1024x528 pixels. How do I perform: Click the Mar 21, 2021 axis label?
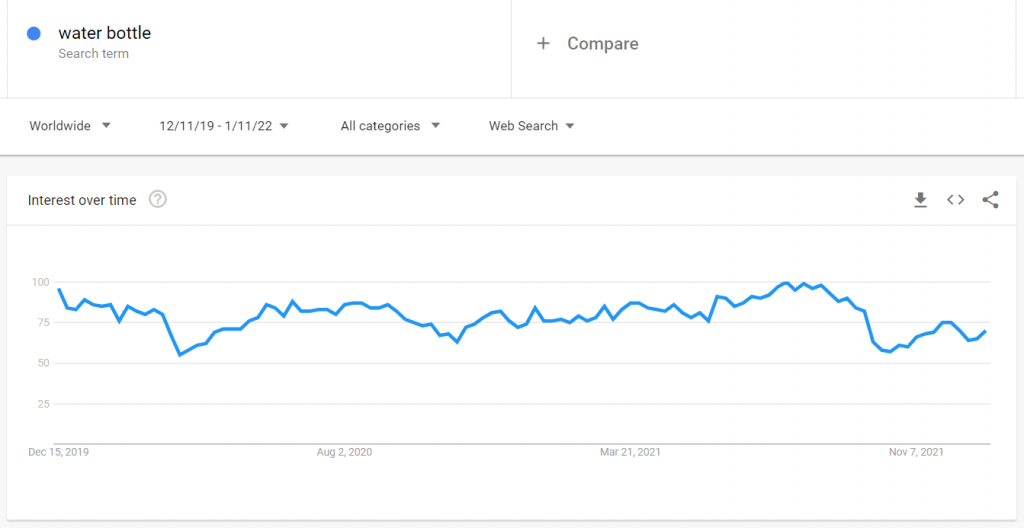click(630, 452)
